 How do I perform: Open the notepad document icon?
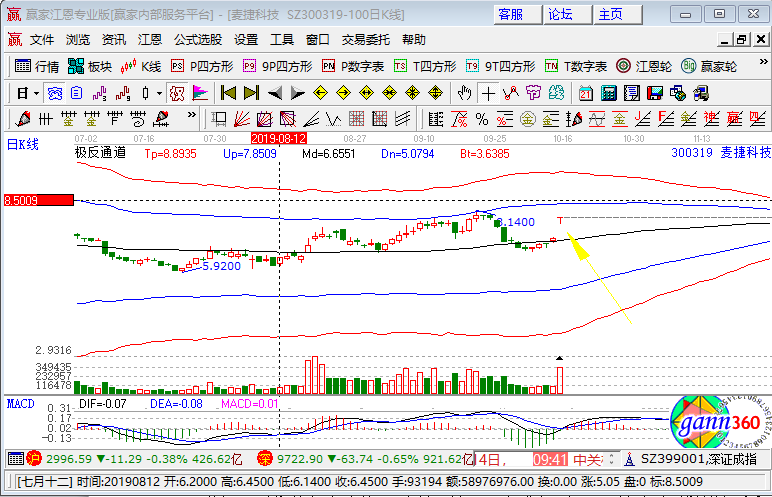(x=632, y=93)
